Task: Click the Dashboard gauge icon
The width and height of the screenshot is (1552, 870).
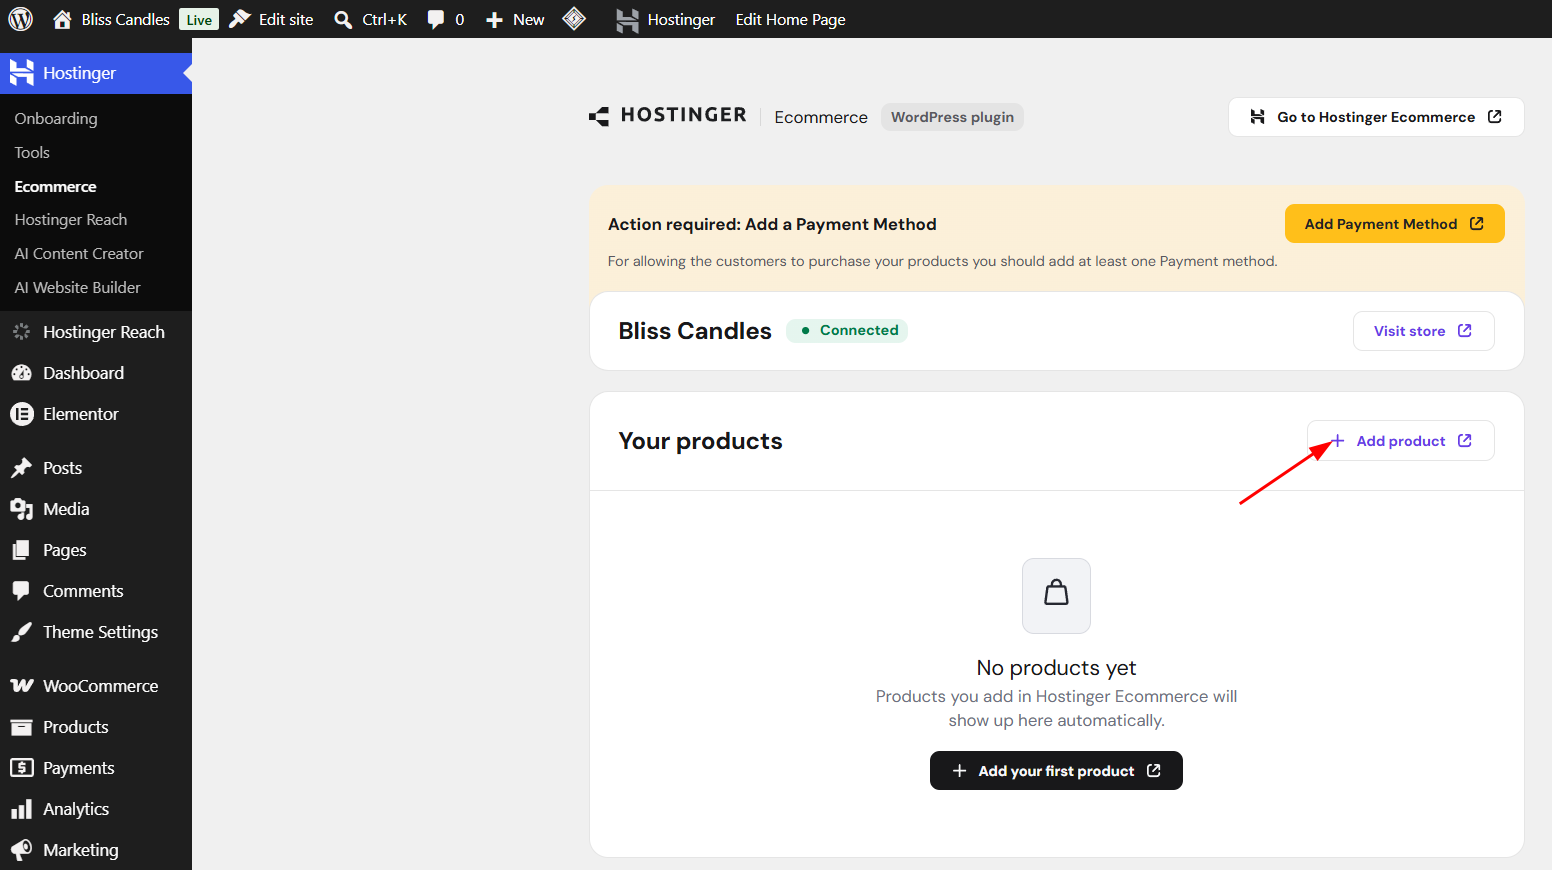Action: pos(21,373)
